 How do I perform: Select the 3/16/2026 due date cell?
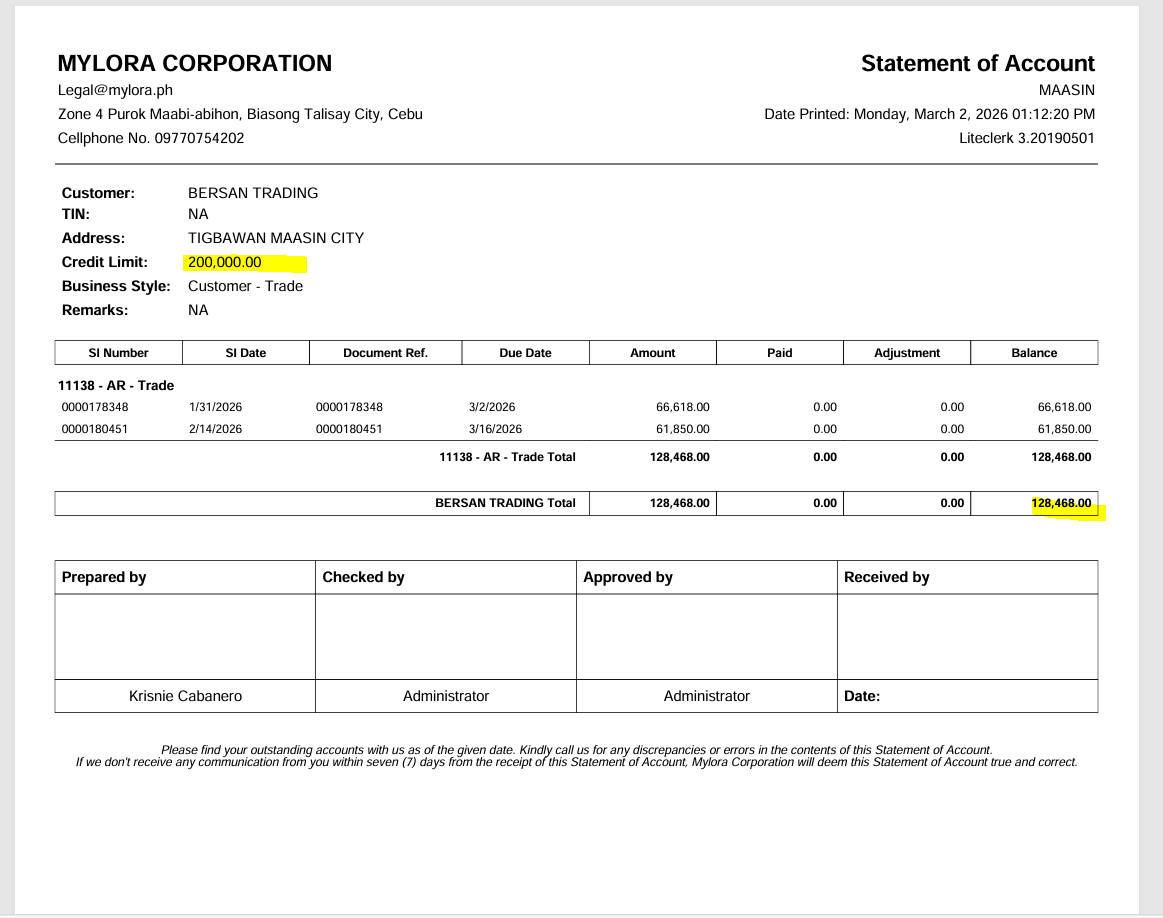[495, 429]
